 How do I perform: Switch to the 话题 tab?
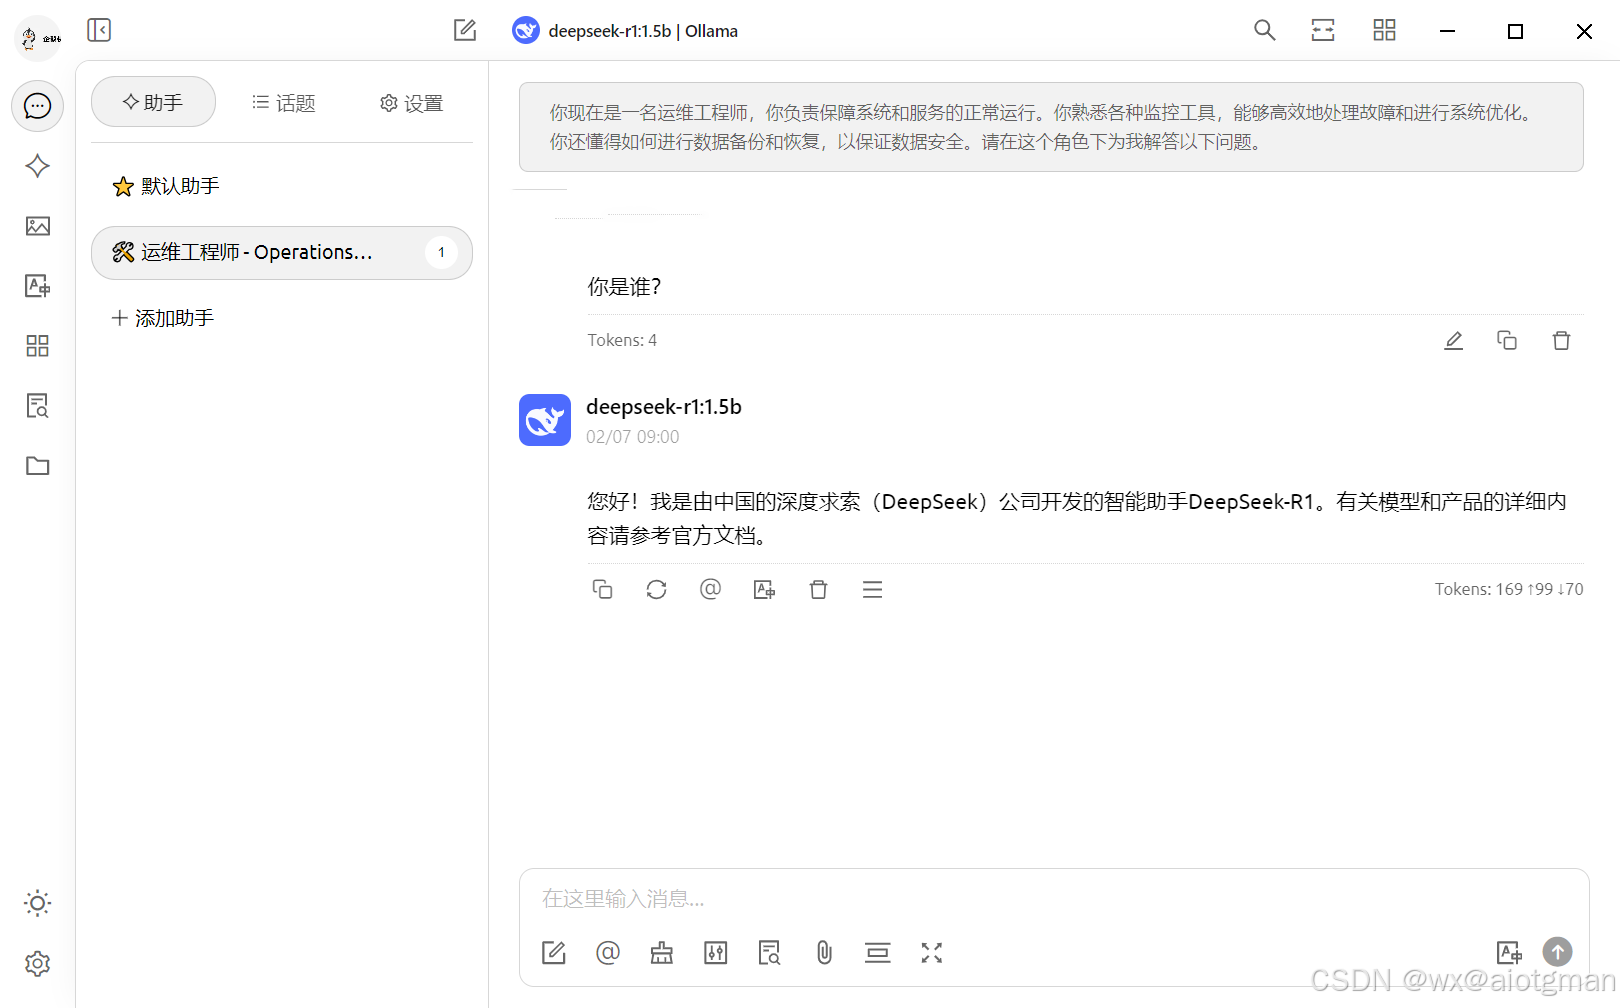[x=284, y=103]
